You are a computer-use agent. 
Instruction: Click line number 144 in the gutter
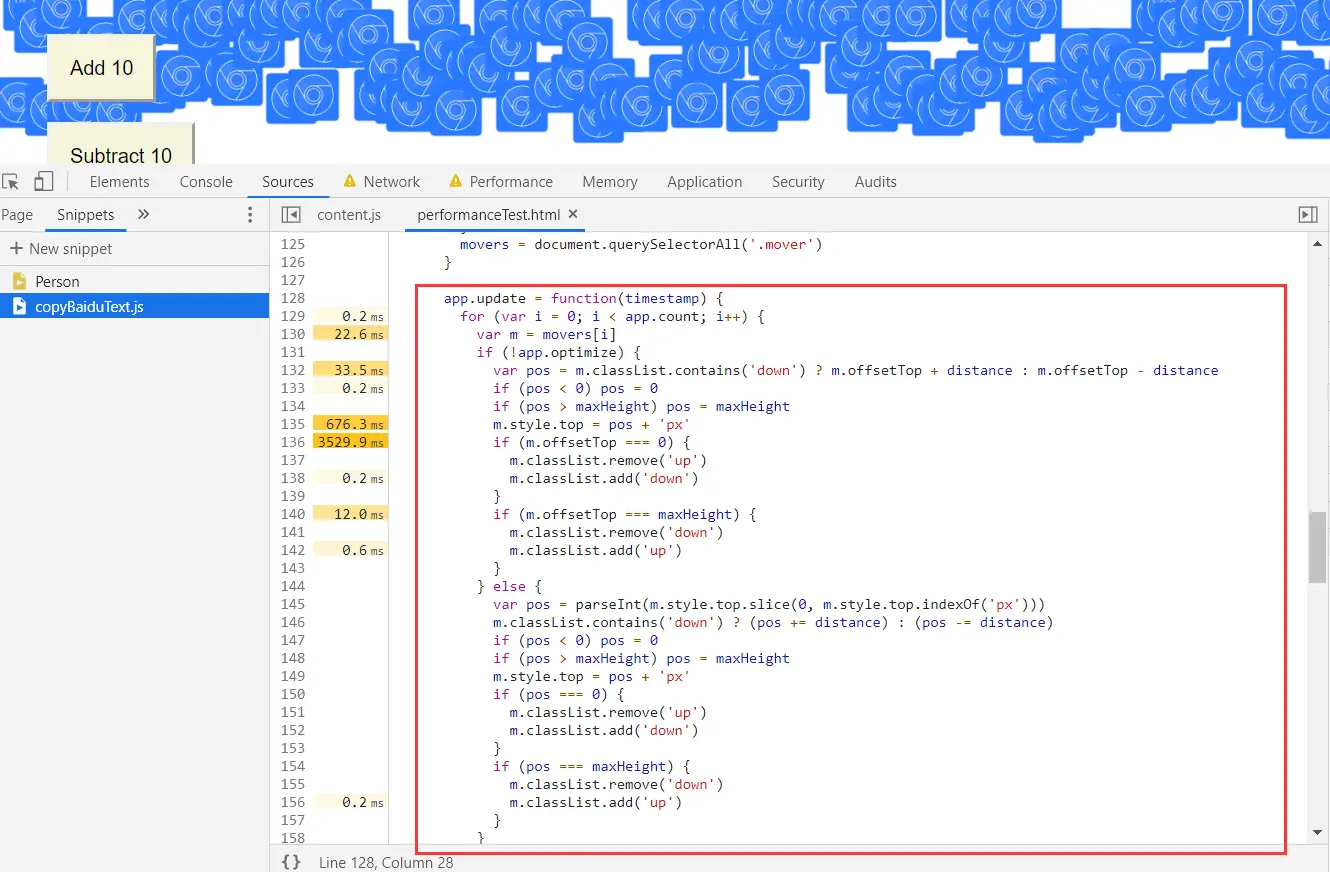(292, 586)
